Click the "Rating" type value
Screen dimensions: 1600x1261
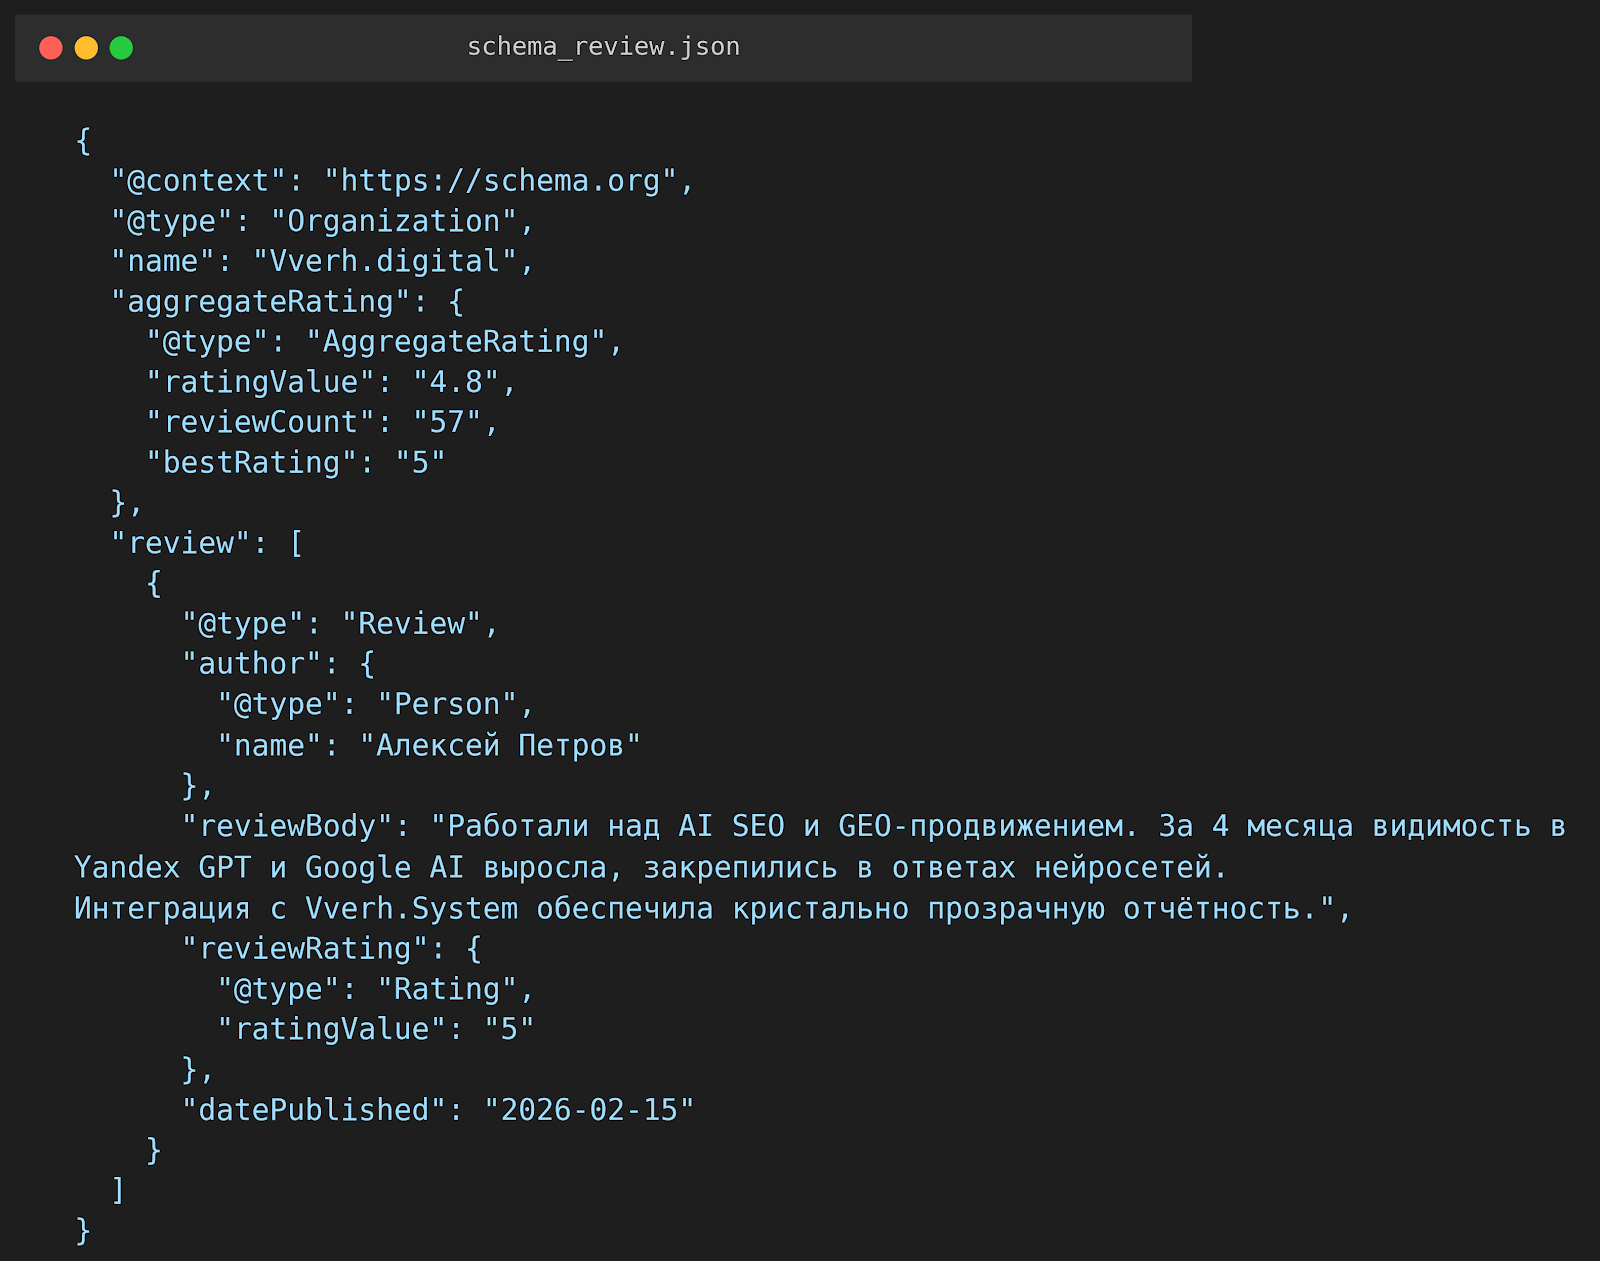tap(447, 989)
